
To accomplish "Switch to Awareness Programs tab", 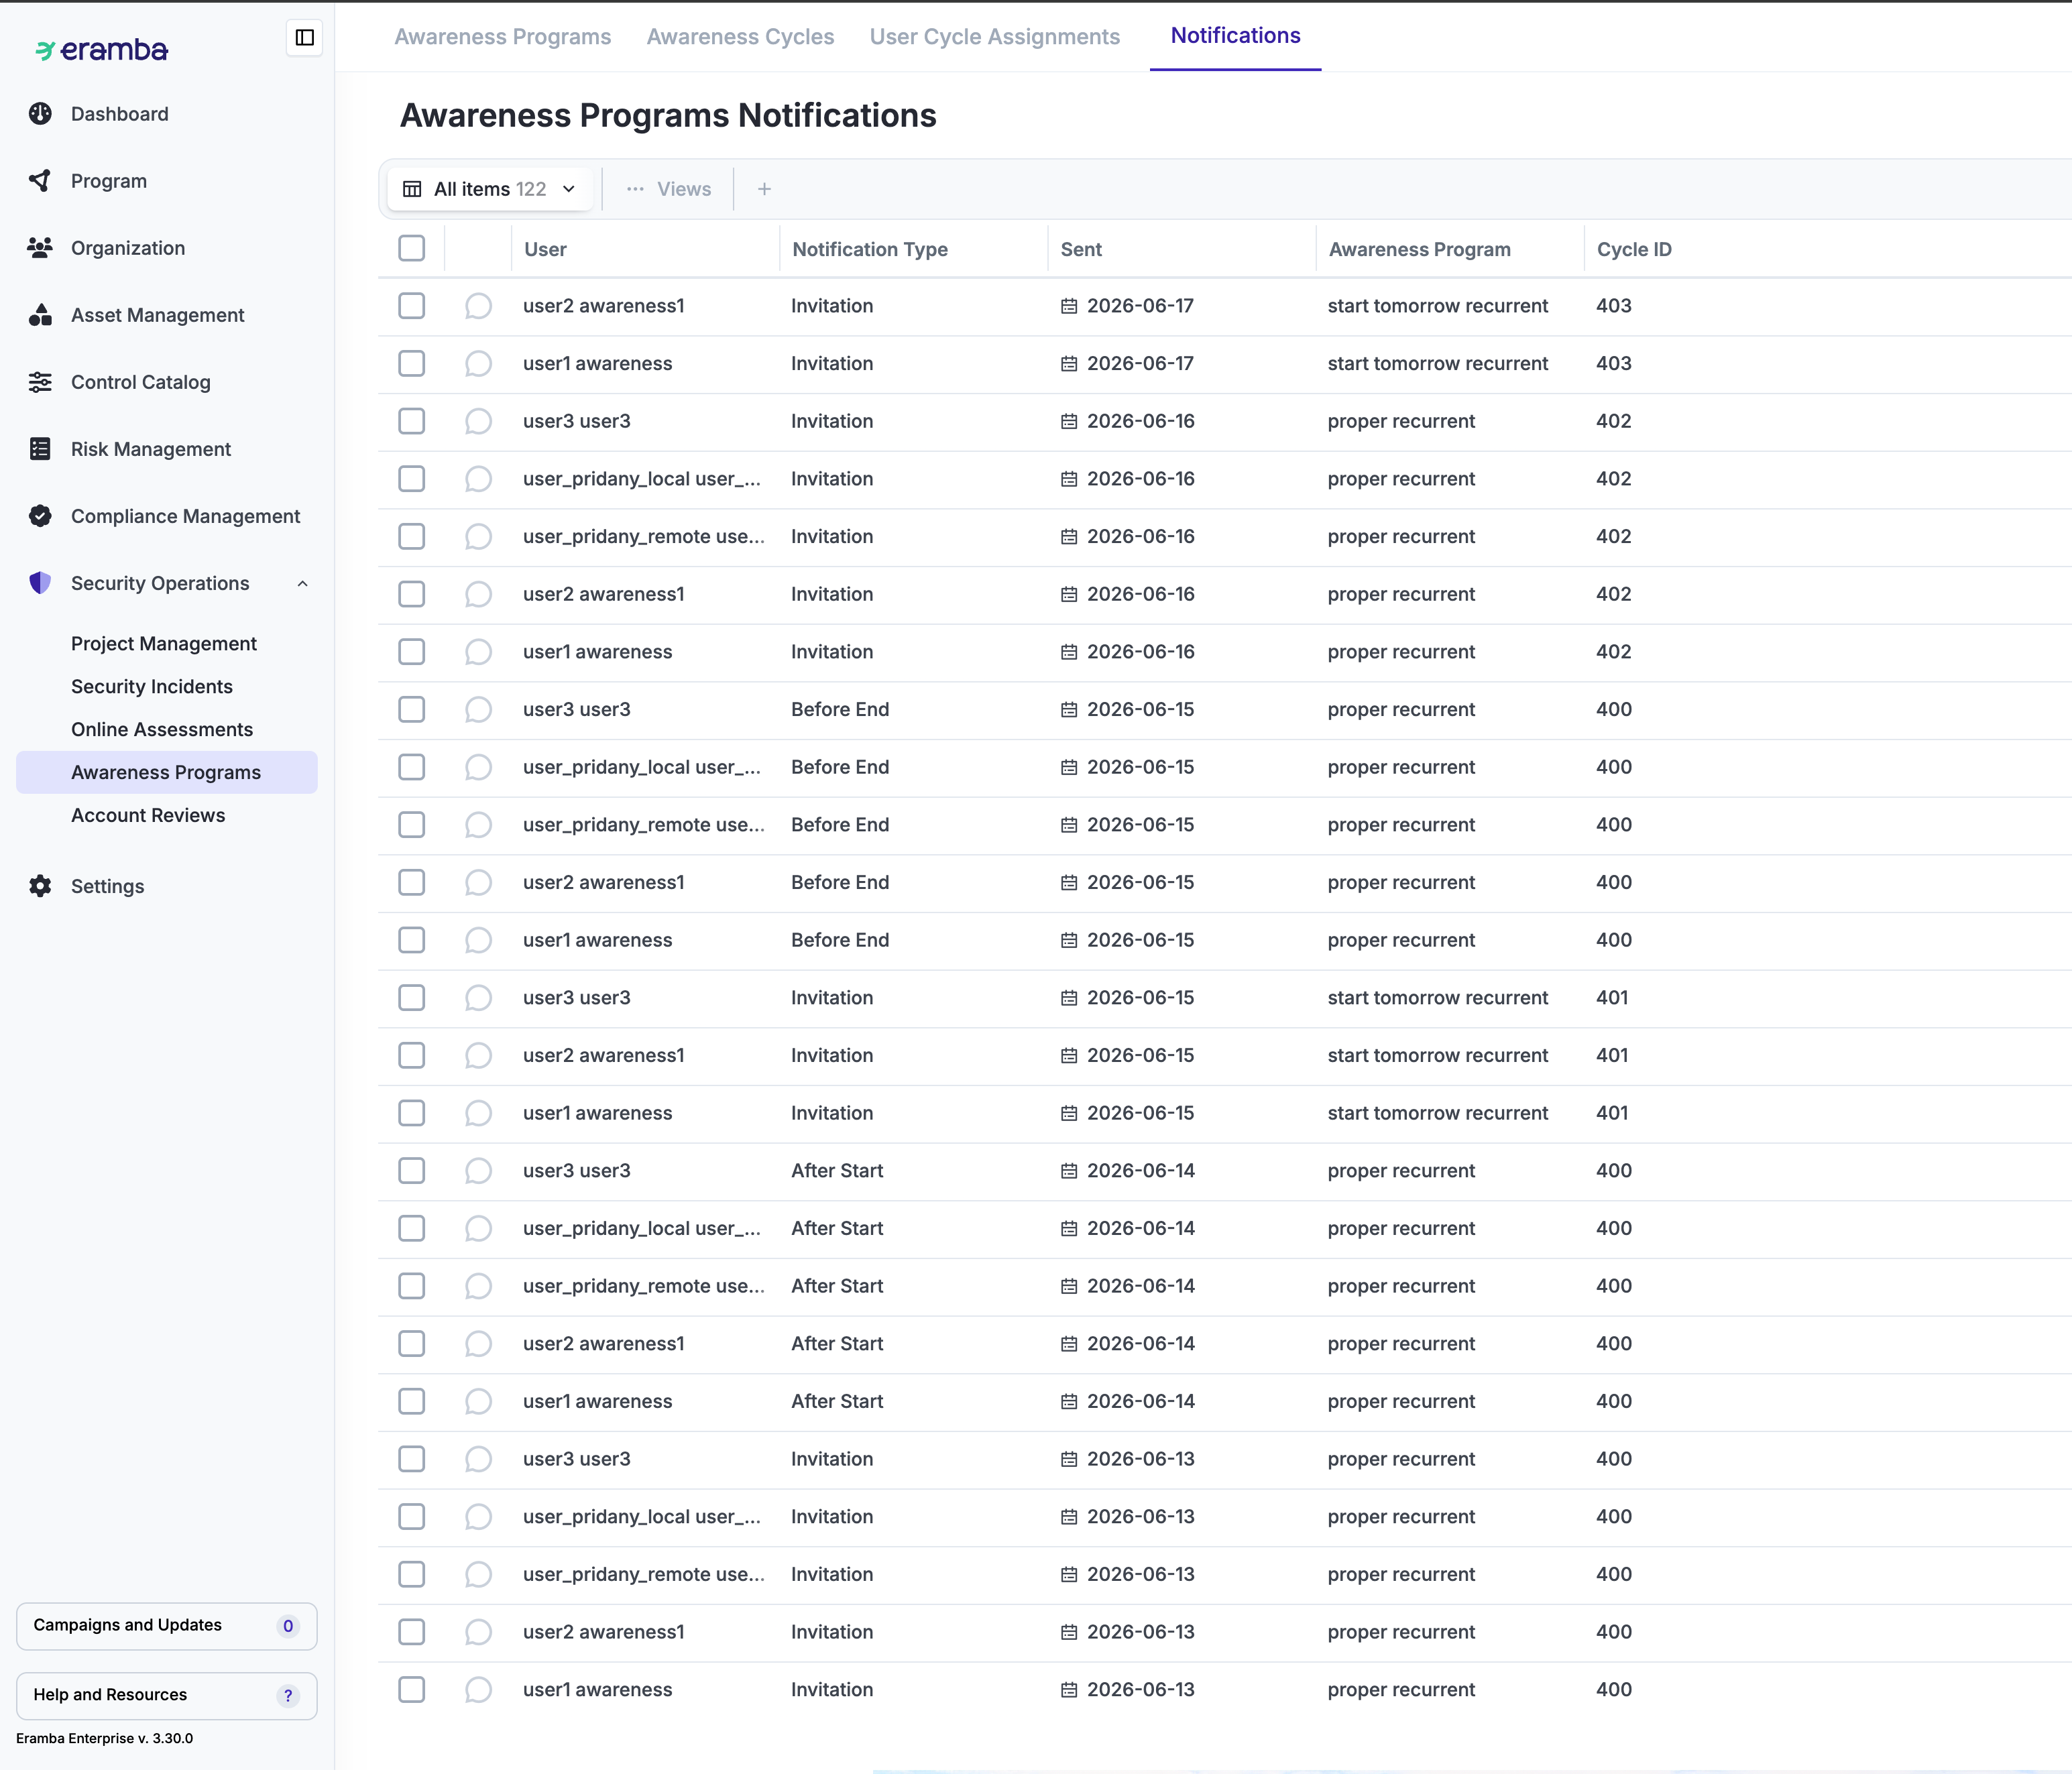I will click(503, 37).
